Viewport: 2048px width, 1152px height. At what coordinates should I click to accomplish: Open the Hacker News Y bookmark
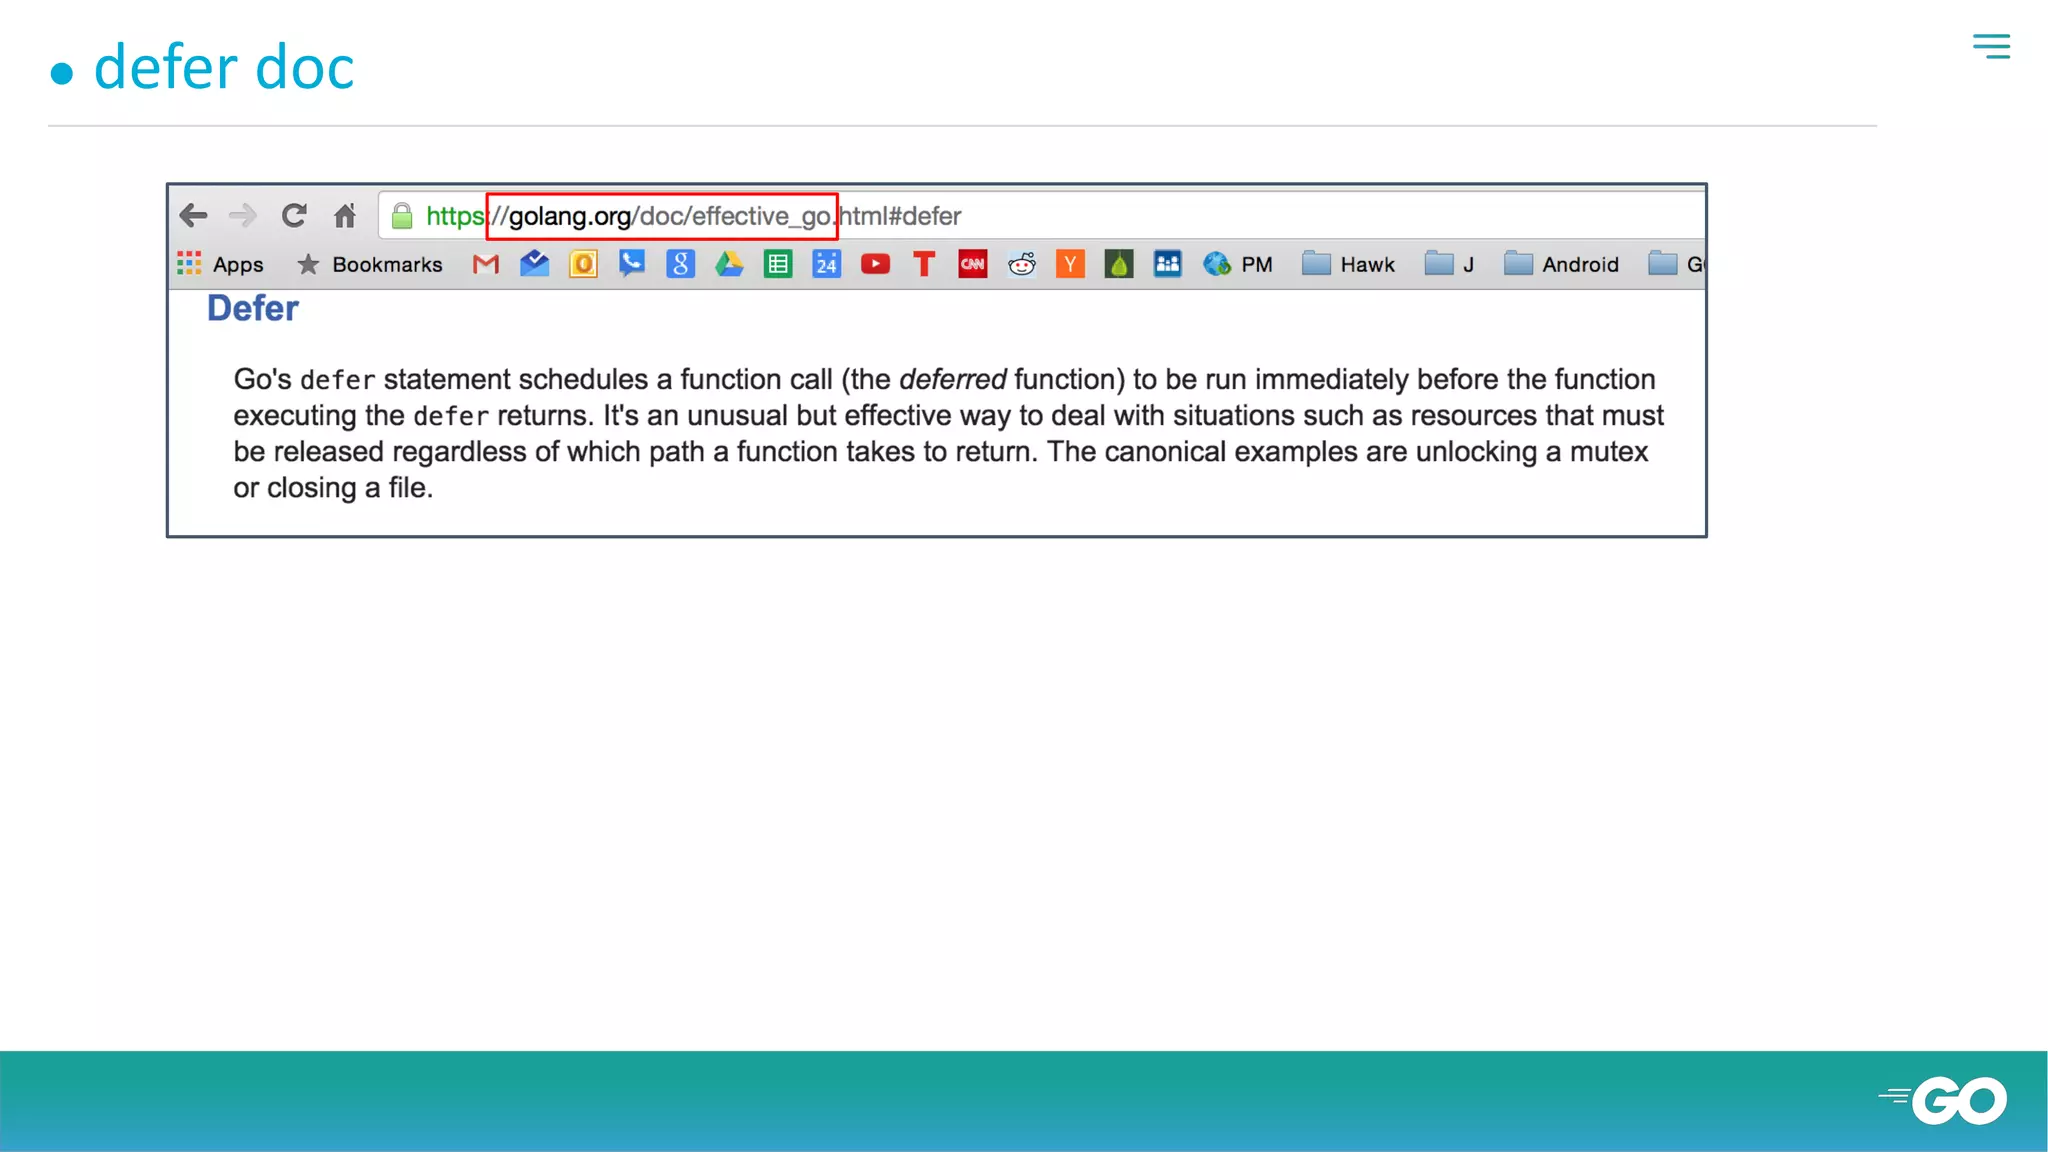(1070, 264)
